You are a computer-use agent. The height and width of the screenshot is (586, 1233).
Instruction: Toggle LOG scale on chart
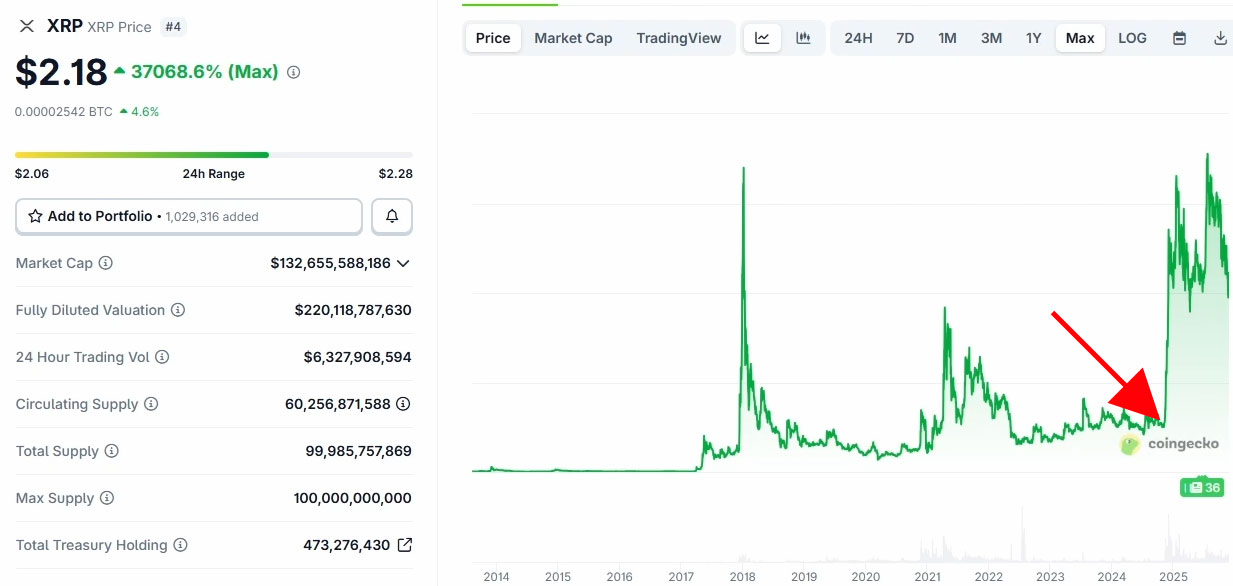pyautogui.click(x=1133, y=38)
